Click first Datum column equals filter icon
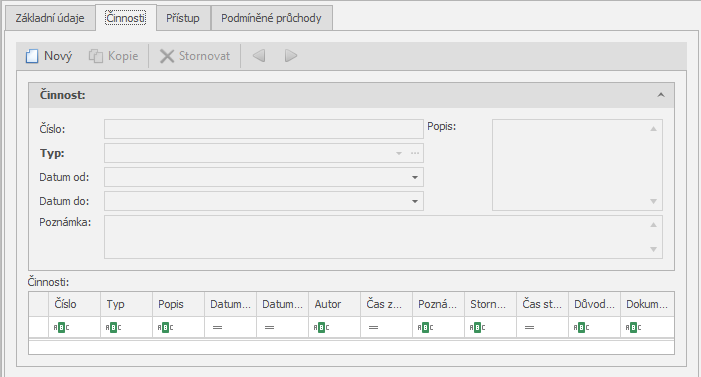 coord(217,327)
